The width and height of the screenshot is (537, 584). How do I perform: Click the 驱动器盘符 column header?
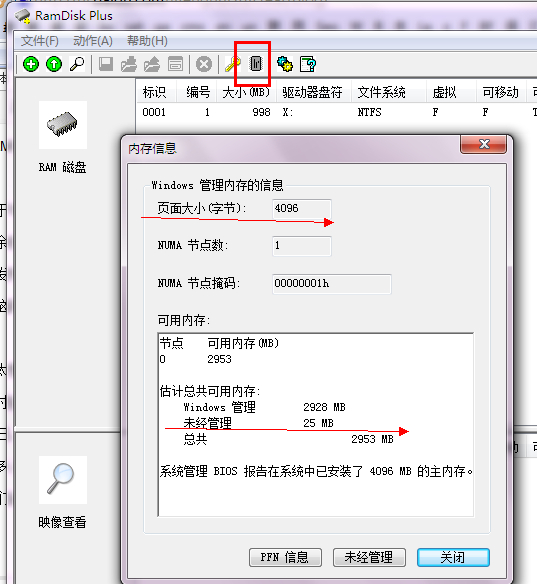(314, 92)
